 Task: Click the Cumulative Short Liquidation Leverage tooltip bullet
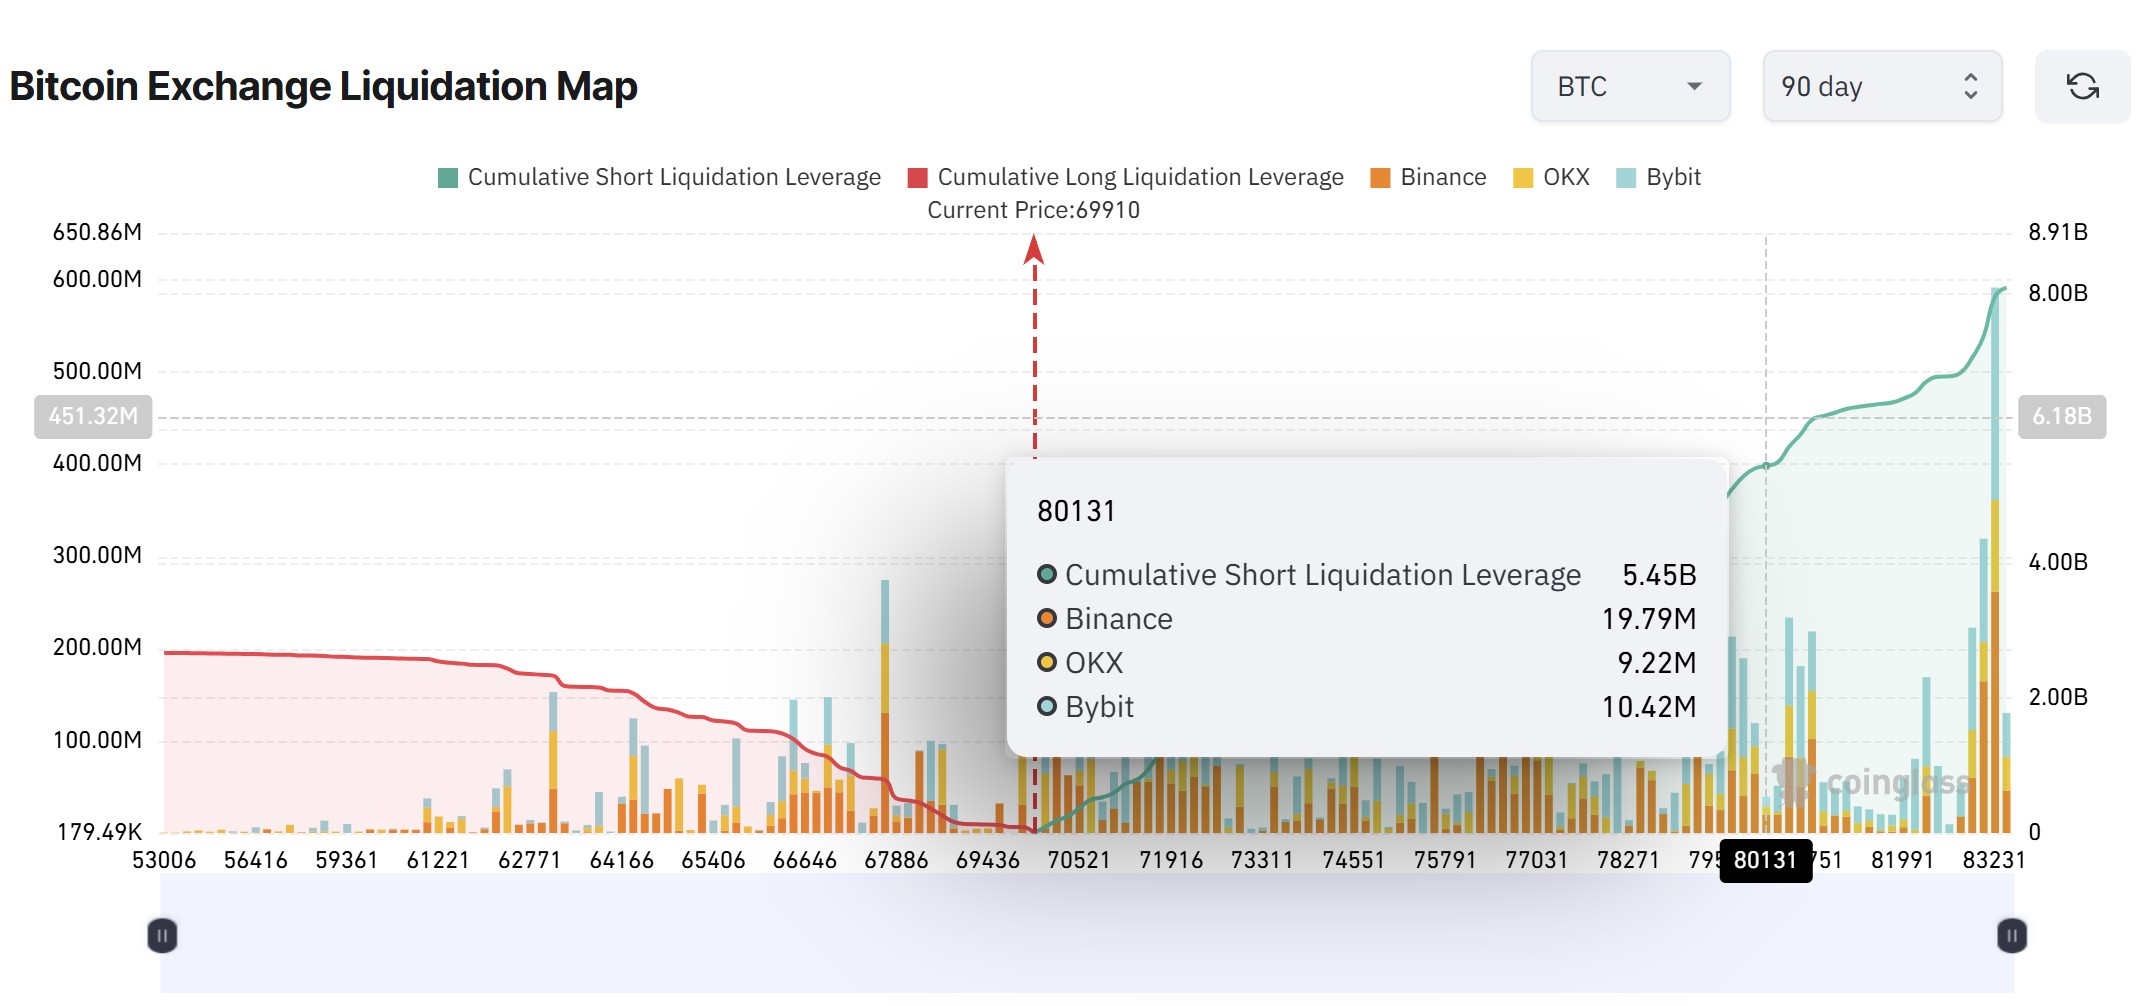[1046, 575]
